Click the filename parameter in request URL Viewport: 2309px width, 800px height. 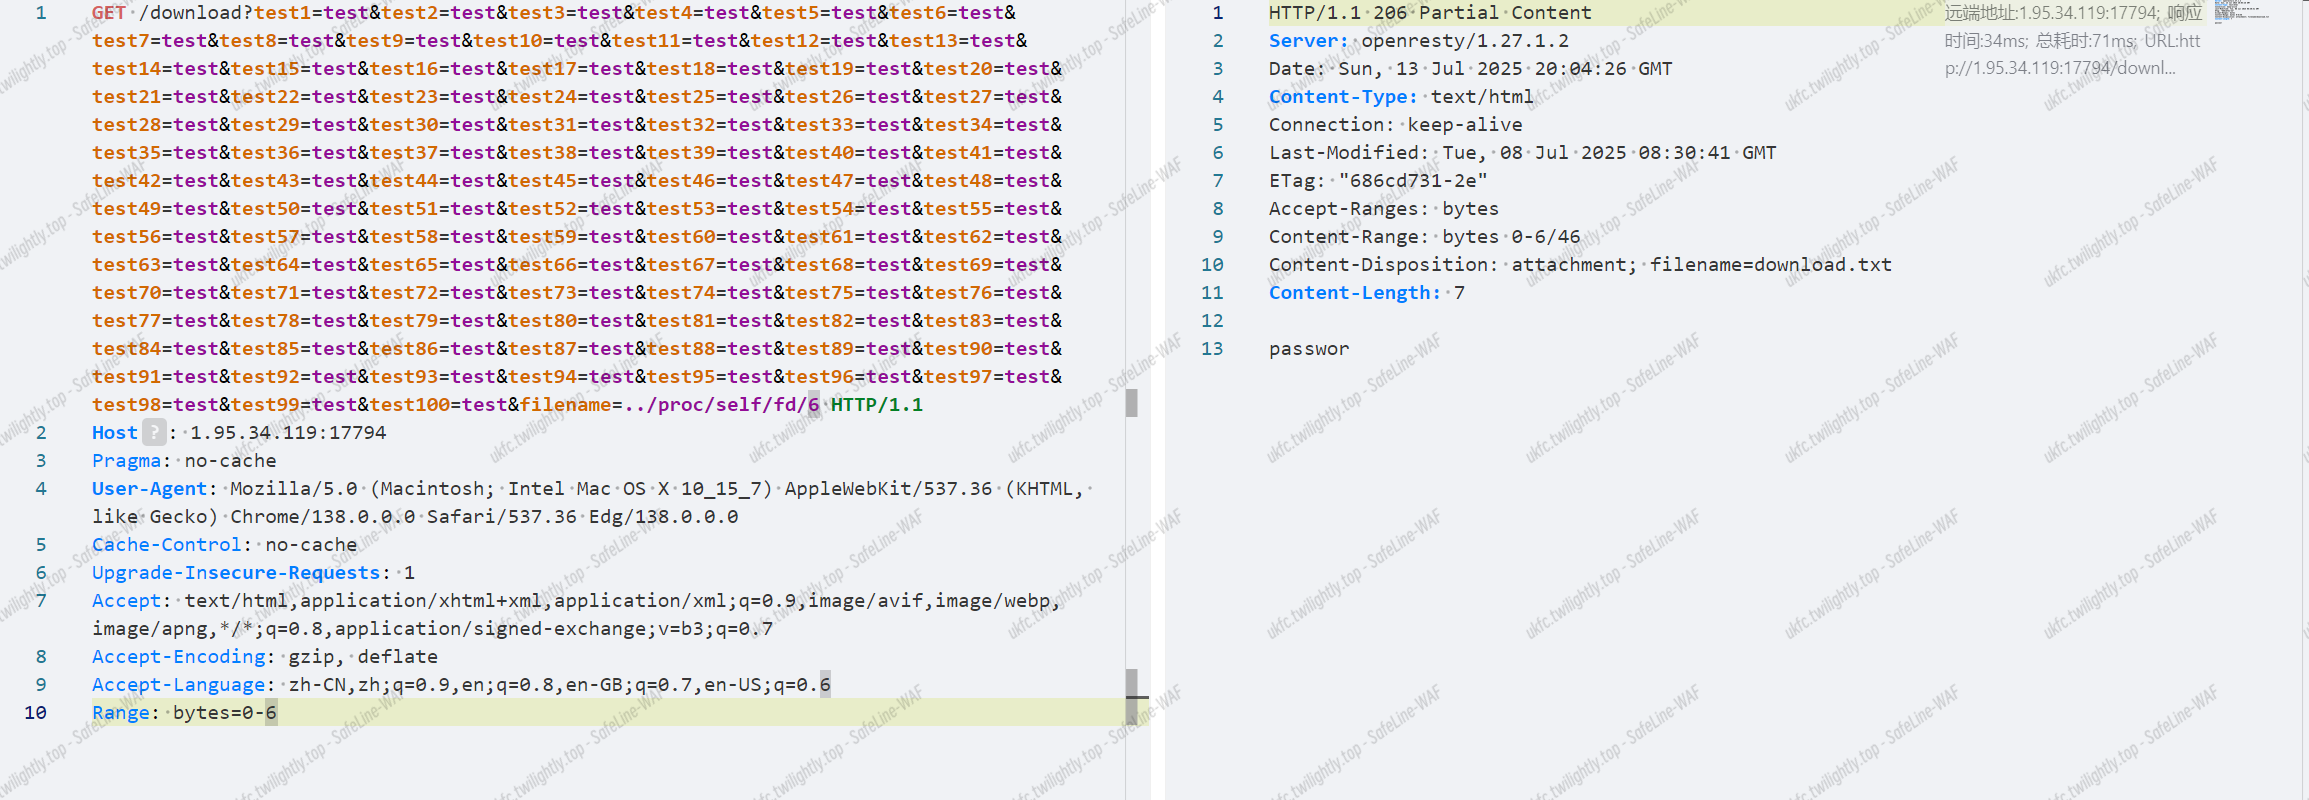pos(565,405)
